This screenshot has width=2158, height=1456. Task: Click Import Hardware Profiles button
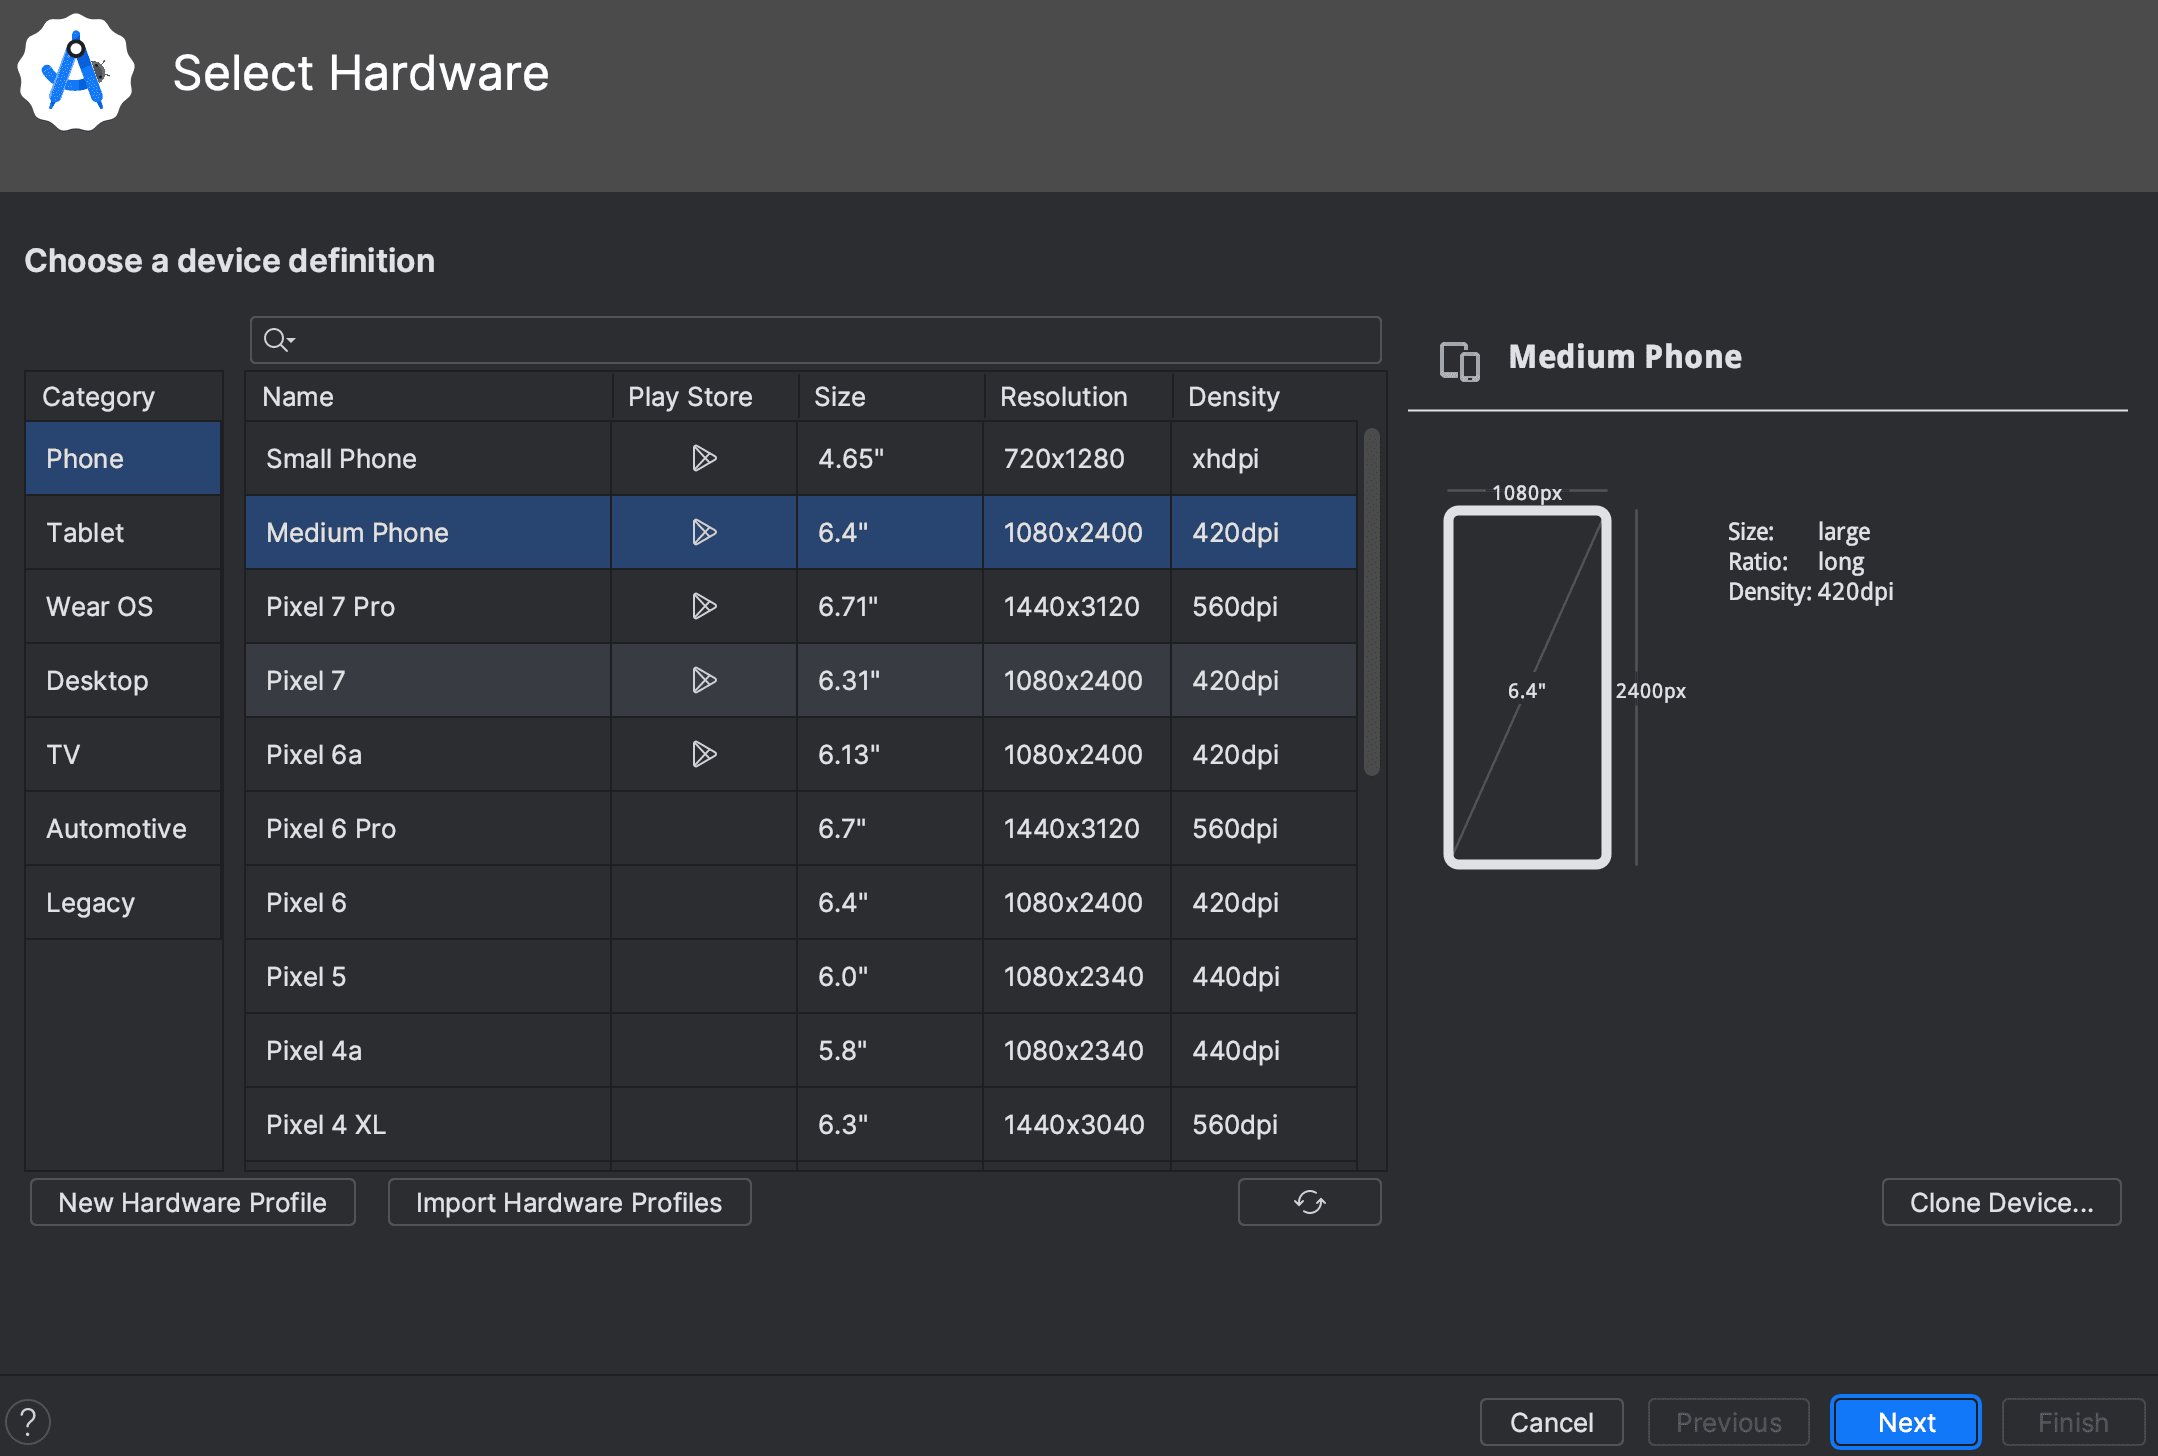(569, 1202)
